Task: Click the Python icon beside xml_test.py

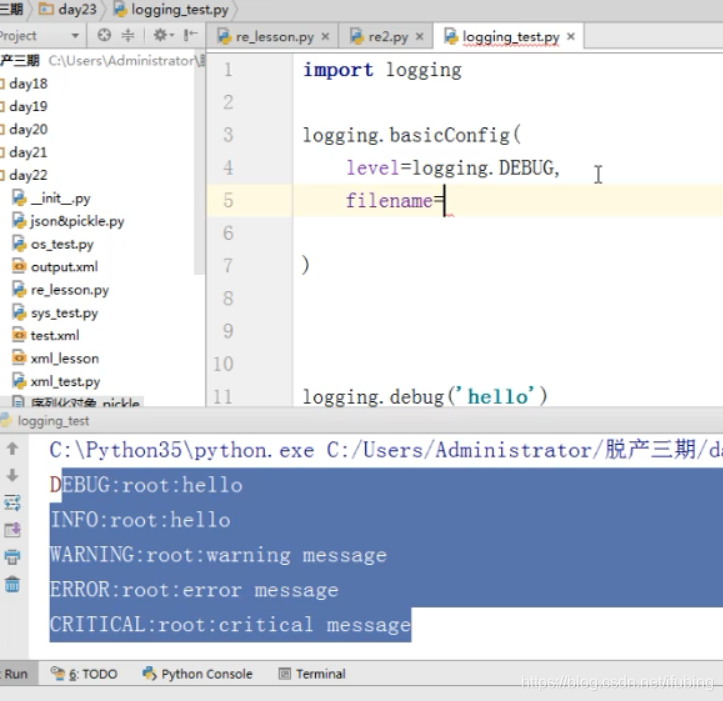Action: 19,381
